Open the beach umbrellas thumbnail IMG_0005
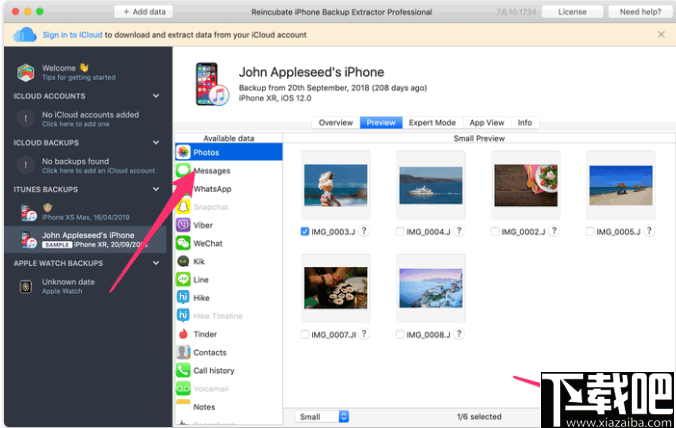The width and height of the screenshot is (676, 428). (621, 185)
